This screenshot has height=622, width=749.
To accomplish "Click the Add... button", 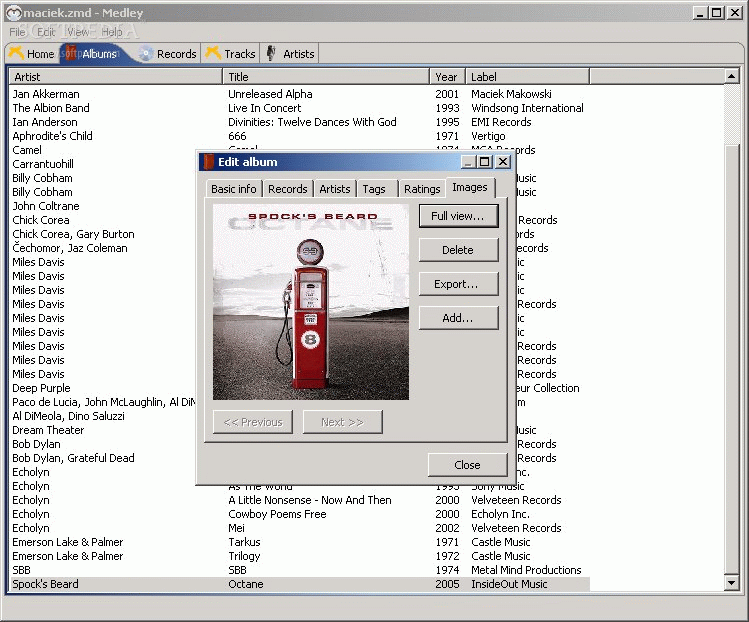I will 458,318.
